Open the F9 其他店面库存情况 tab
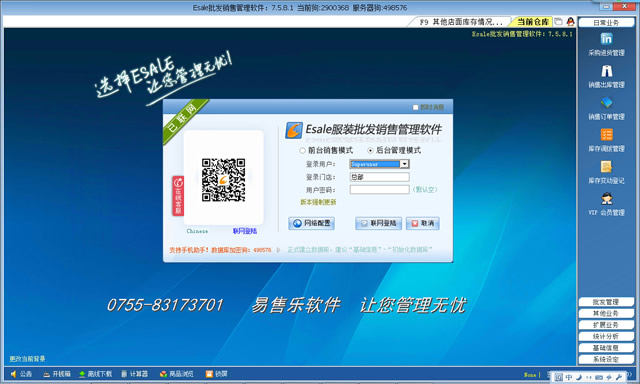This screenshot has height=384, width=640. pos(460,22)
